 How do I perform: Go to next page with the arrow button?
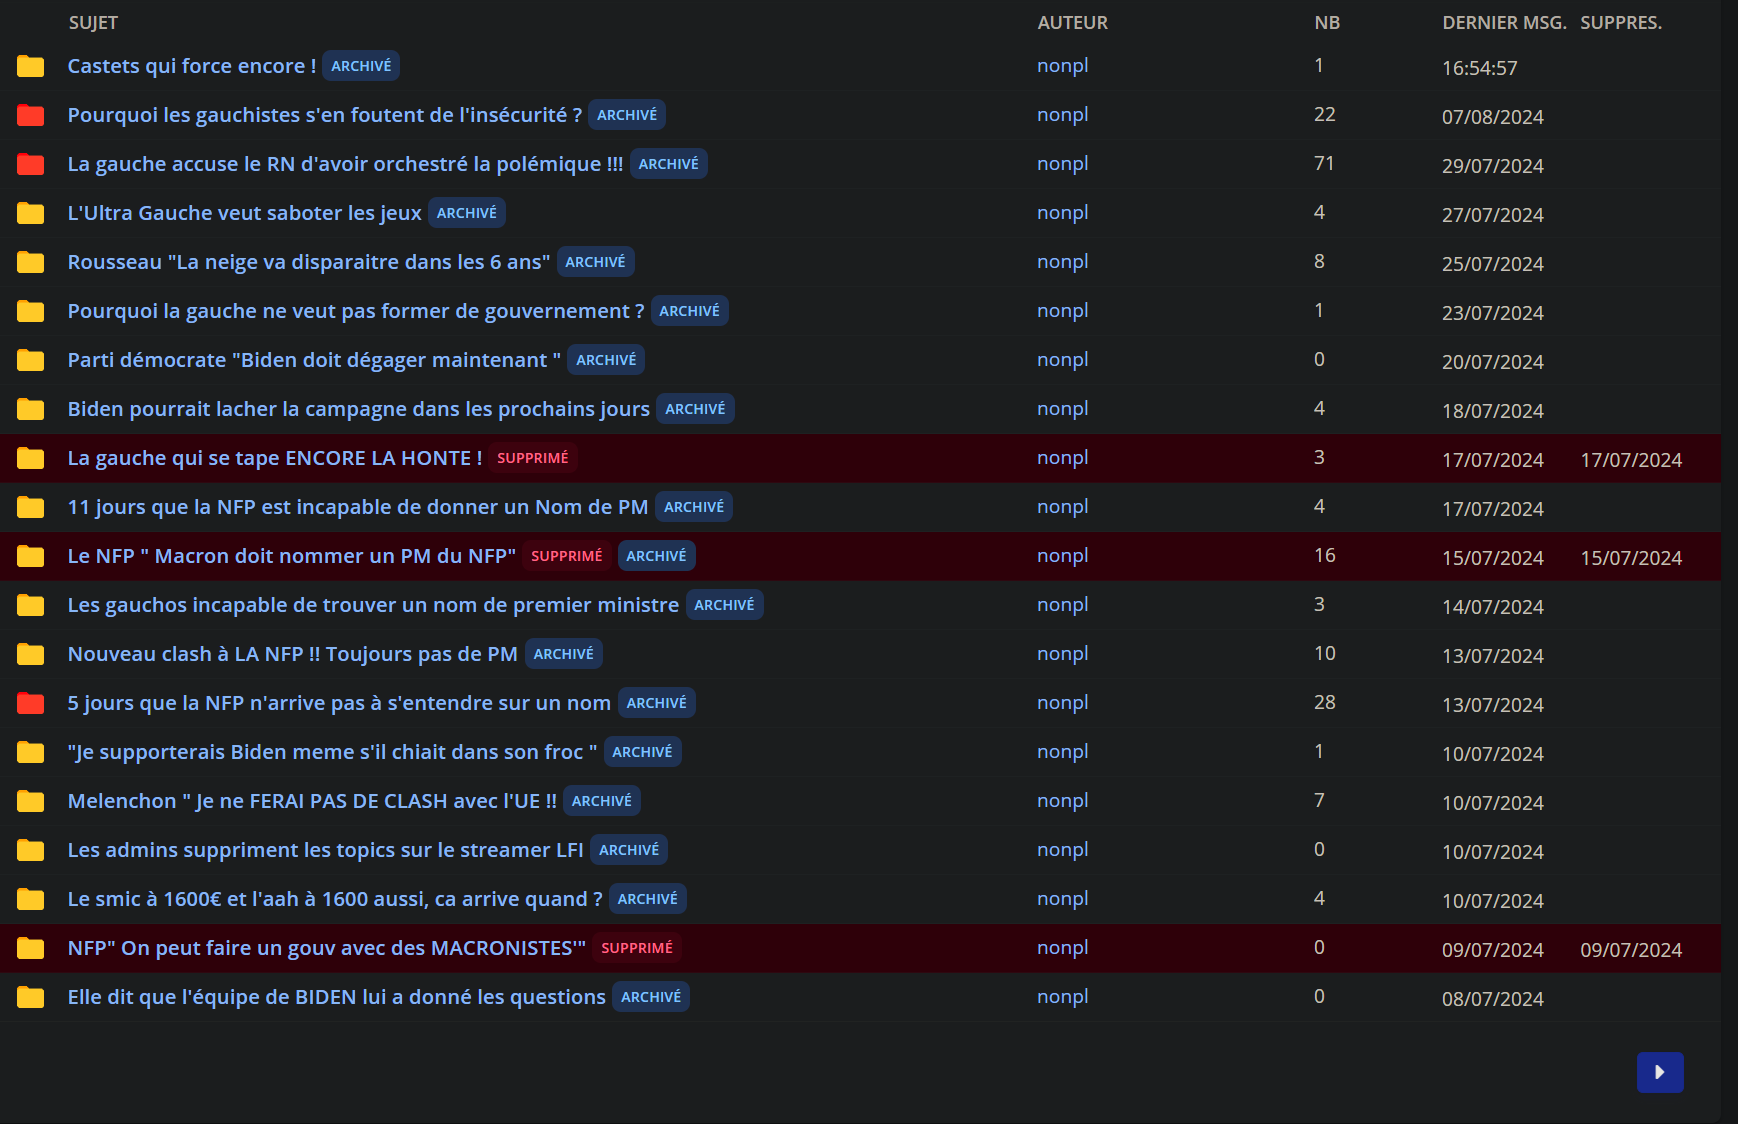[1660, 1072]
